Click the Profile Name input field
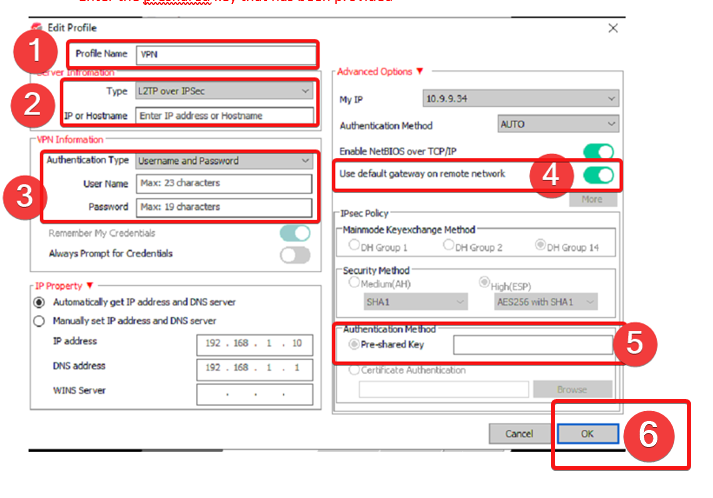713x498 pixels. (225, 53)
